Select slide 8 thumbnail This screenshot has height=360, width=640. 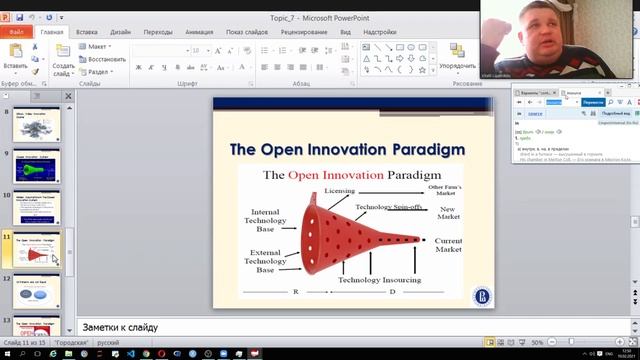37,124
